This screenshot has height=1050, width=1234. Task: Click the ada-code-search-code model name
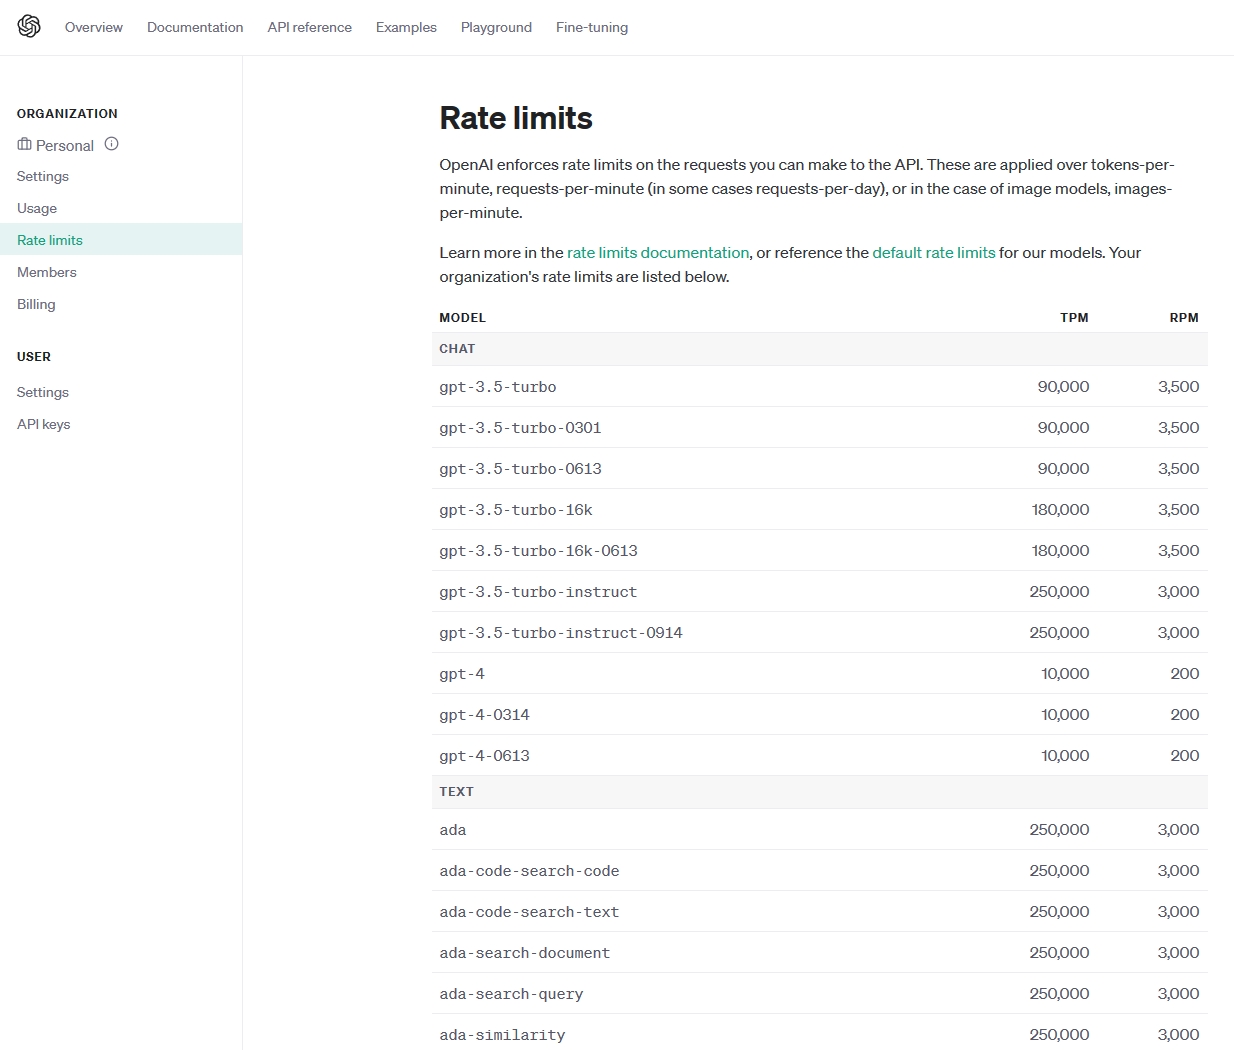(x=529, y=871)
